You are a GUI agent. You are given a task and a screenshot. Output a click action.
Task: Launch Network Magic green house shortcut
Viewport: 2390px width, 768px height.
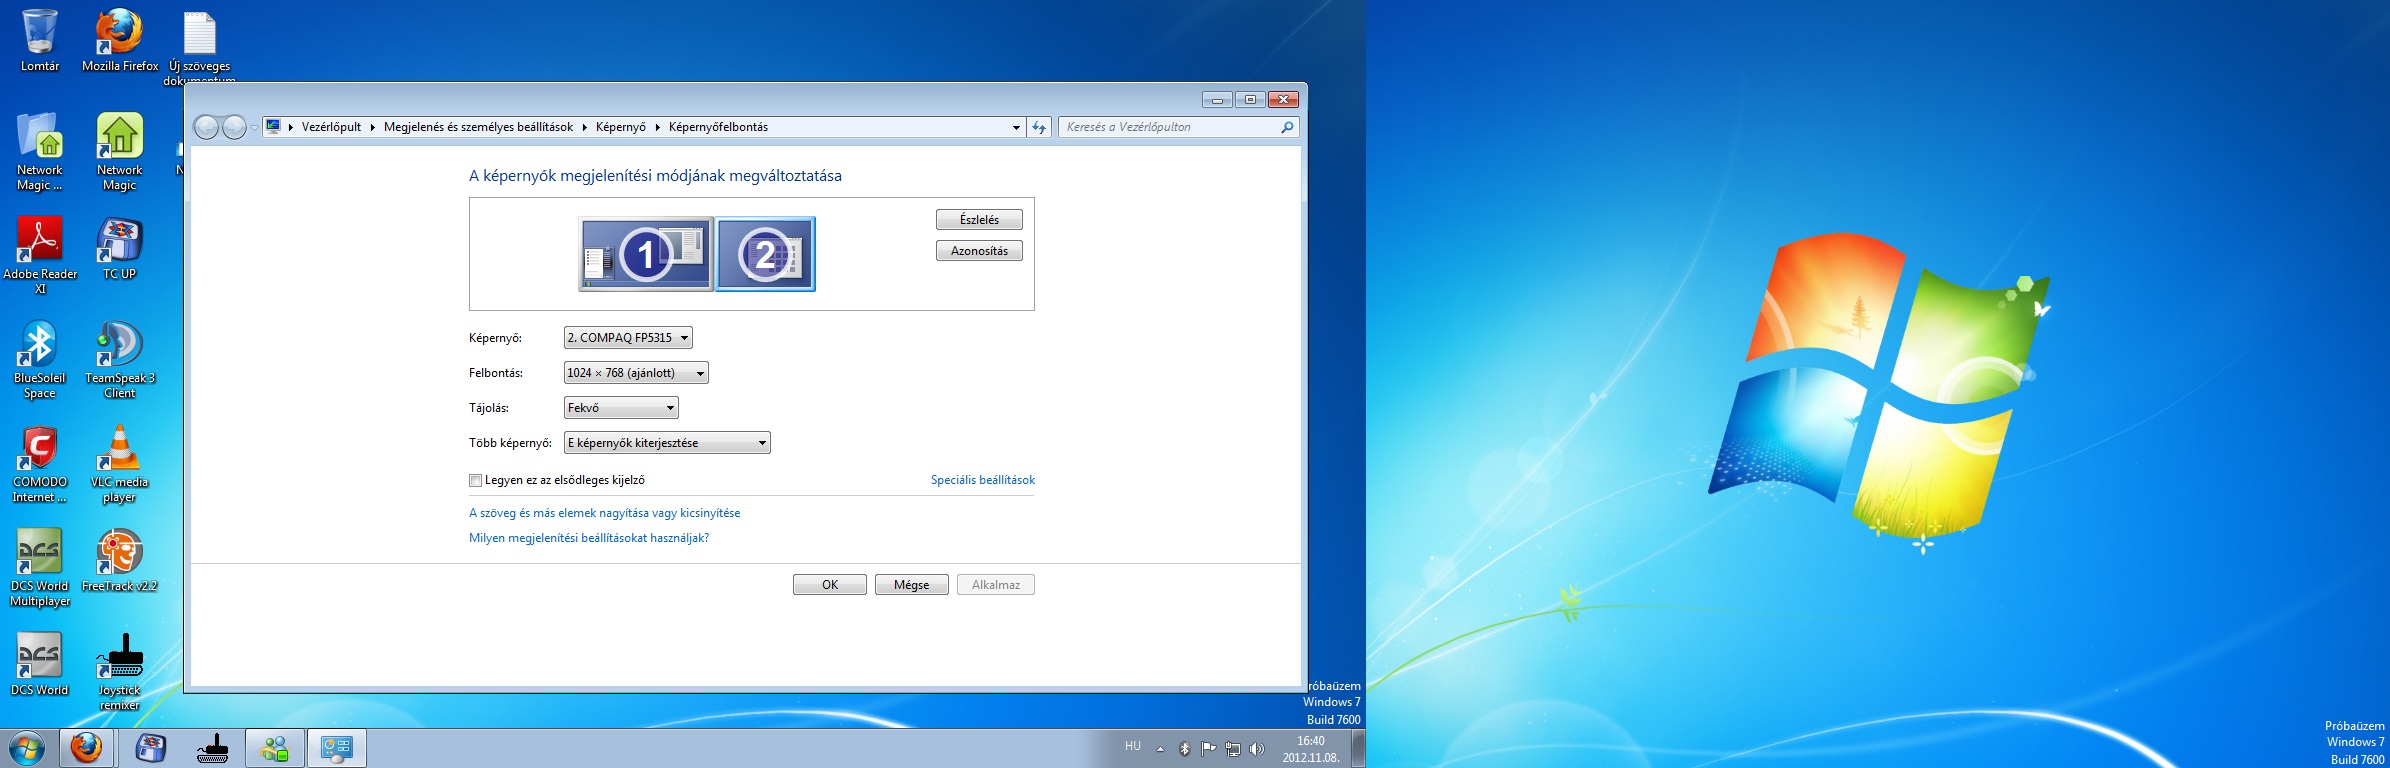click(x=120, y=152)
